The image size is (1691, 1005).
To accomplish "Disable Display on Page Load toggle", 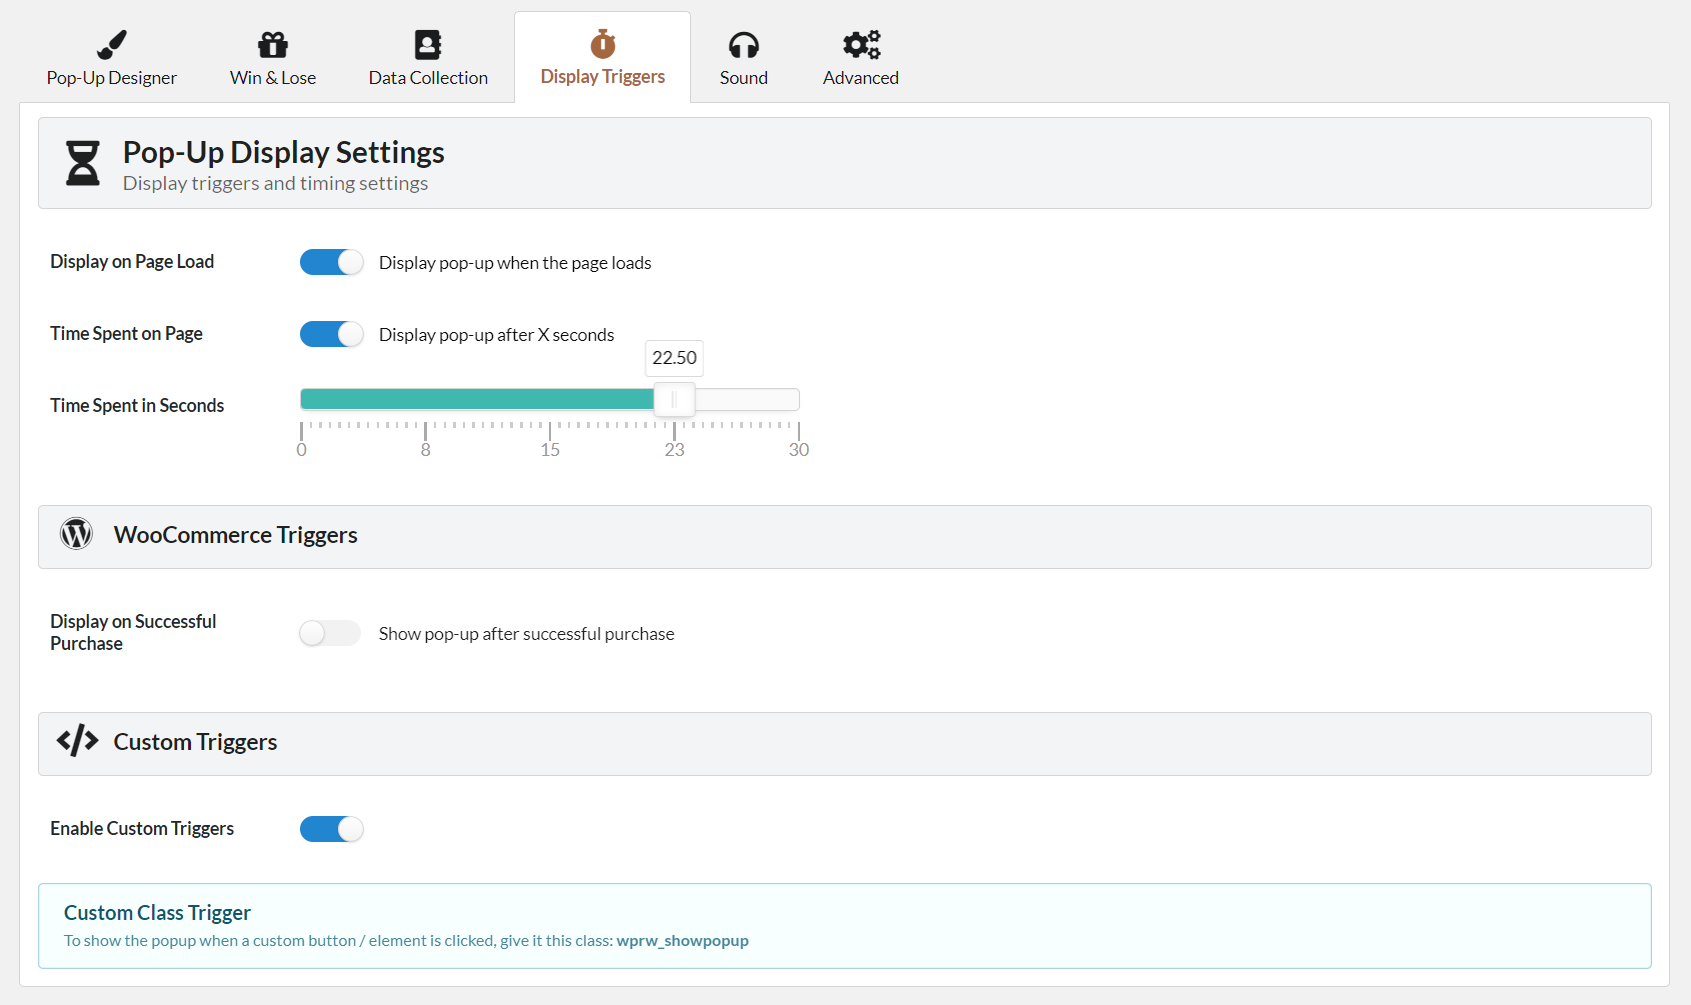I will point(332,262).
